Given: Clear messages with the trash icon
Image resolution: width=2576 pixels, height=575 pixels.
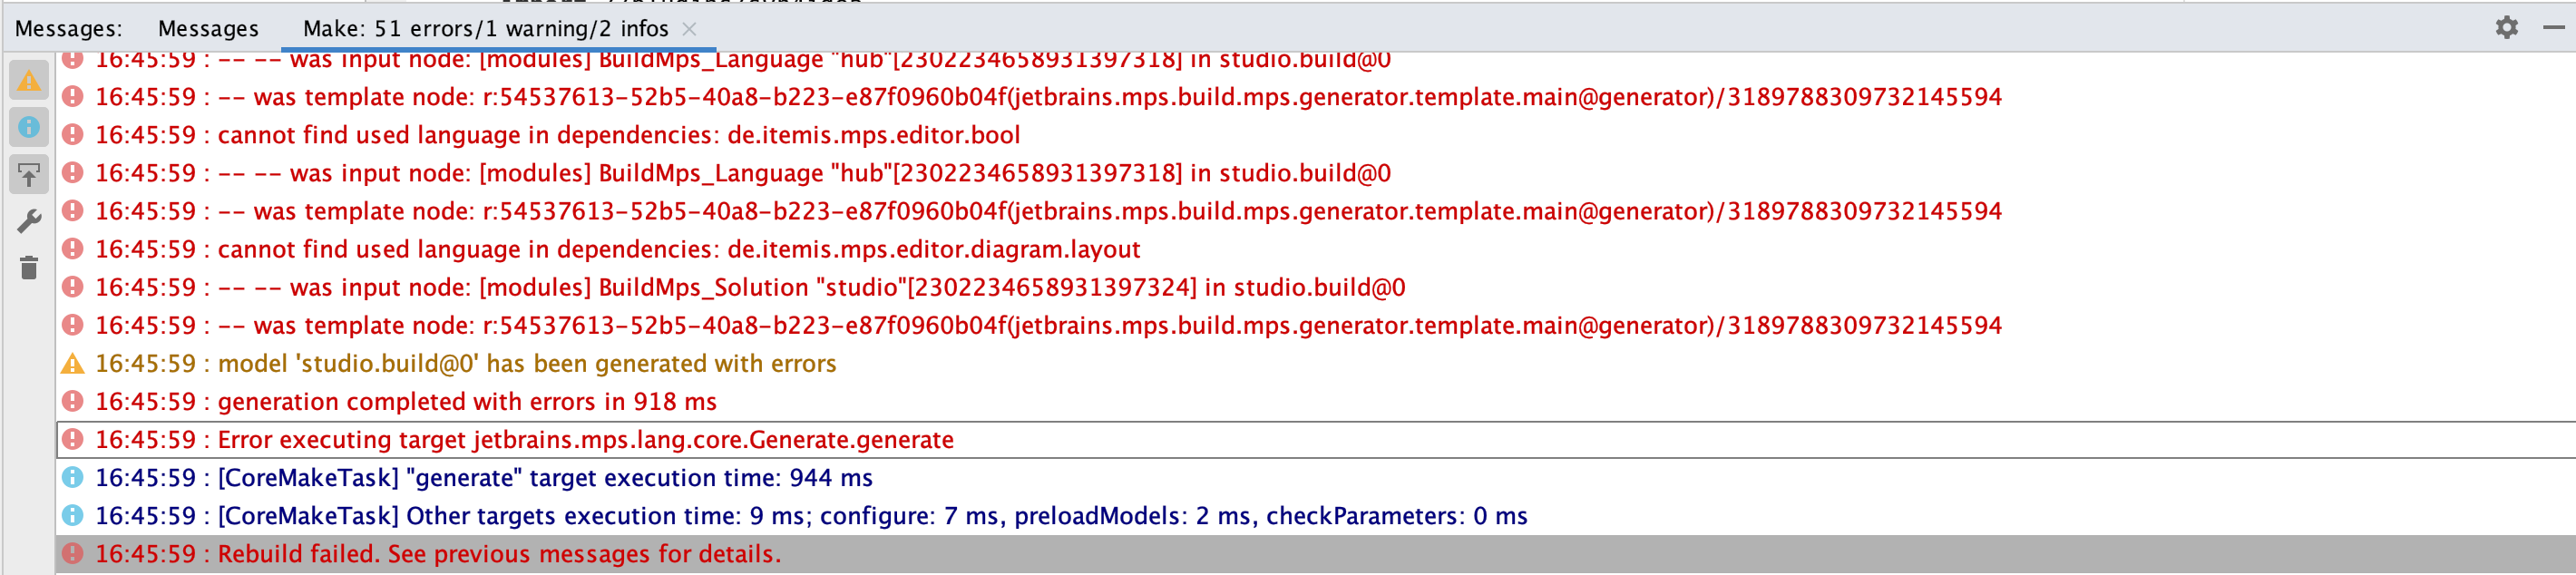Looking at the screenshot, I should [29, 268].
